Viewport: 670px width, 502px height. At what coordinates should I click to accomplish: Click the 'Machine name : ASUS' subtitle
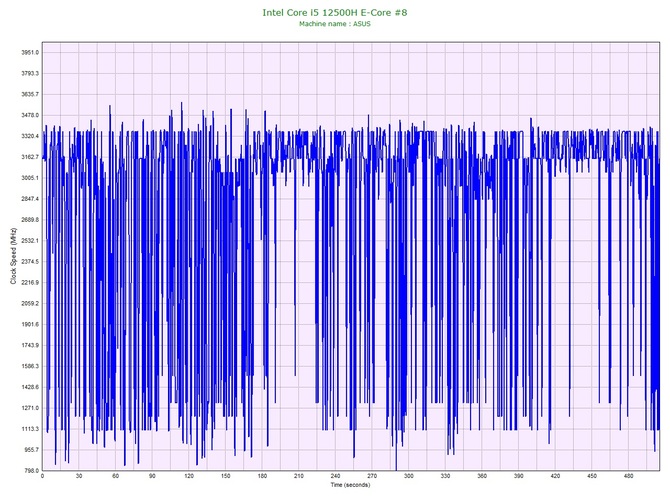tap(335, 24)
